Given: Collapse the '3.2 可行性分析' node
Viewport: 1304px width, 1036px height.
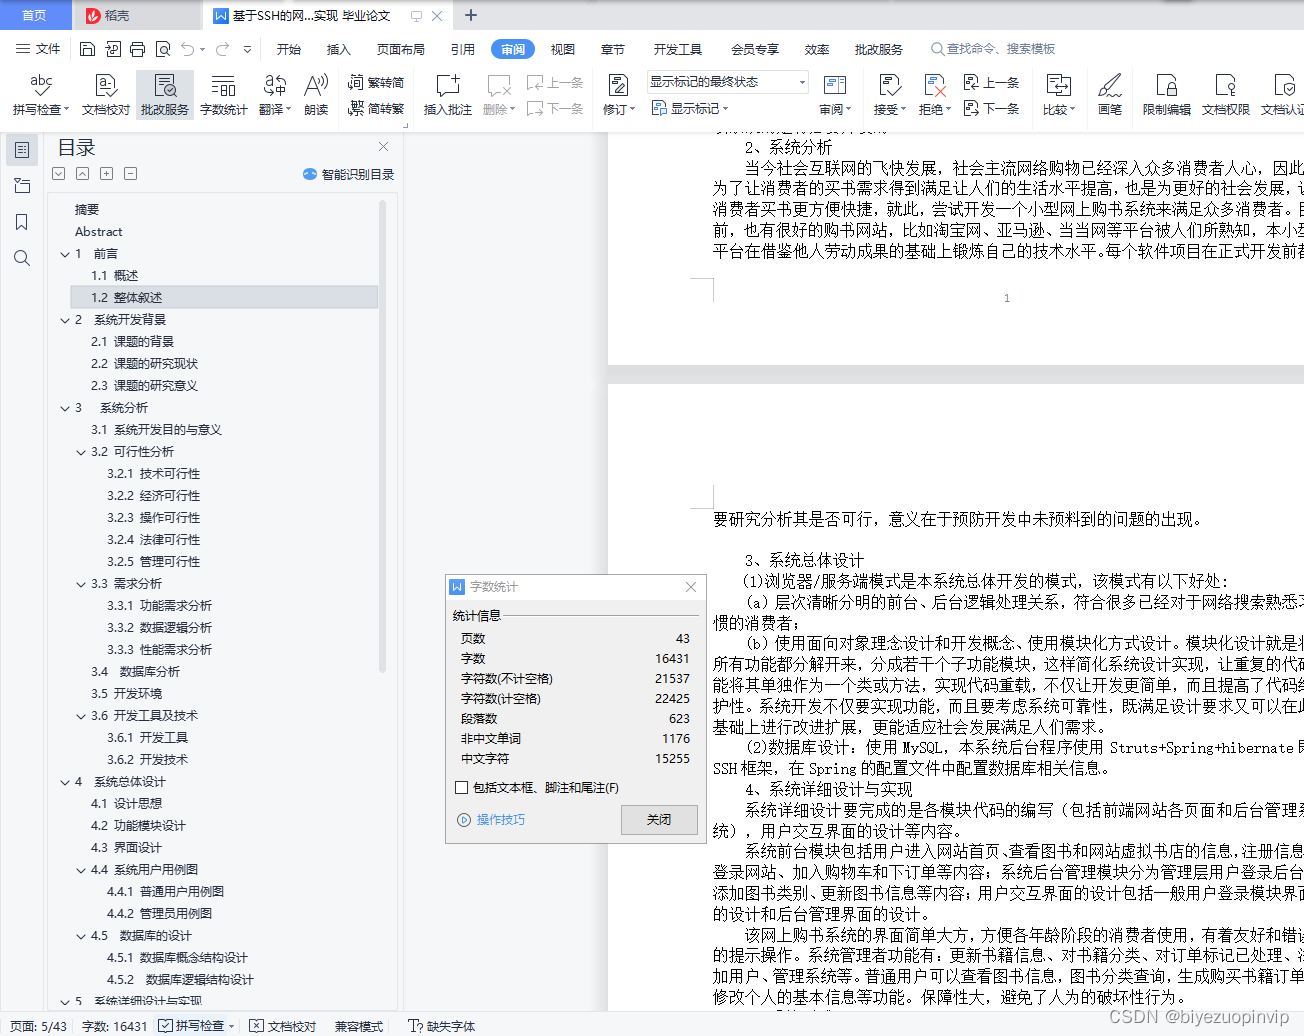Looking at the screenshot, I should (x=81, y=452).
